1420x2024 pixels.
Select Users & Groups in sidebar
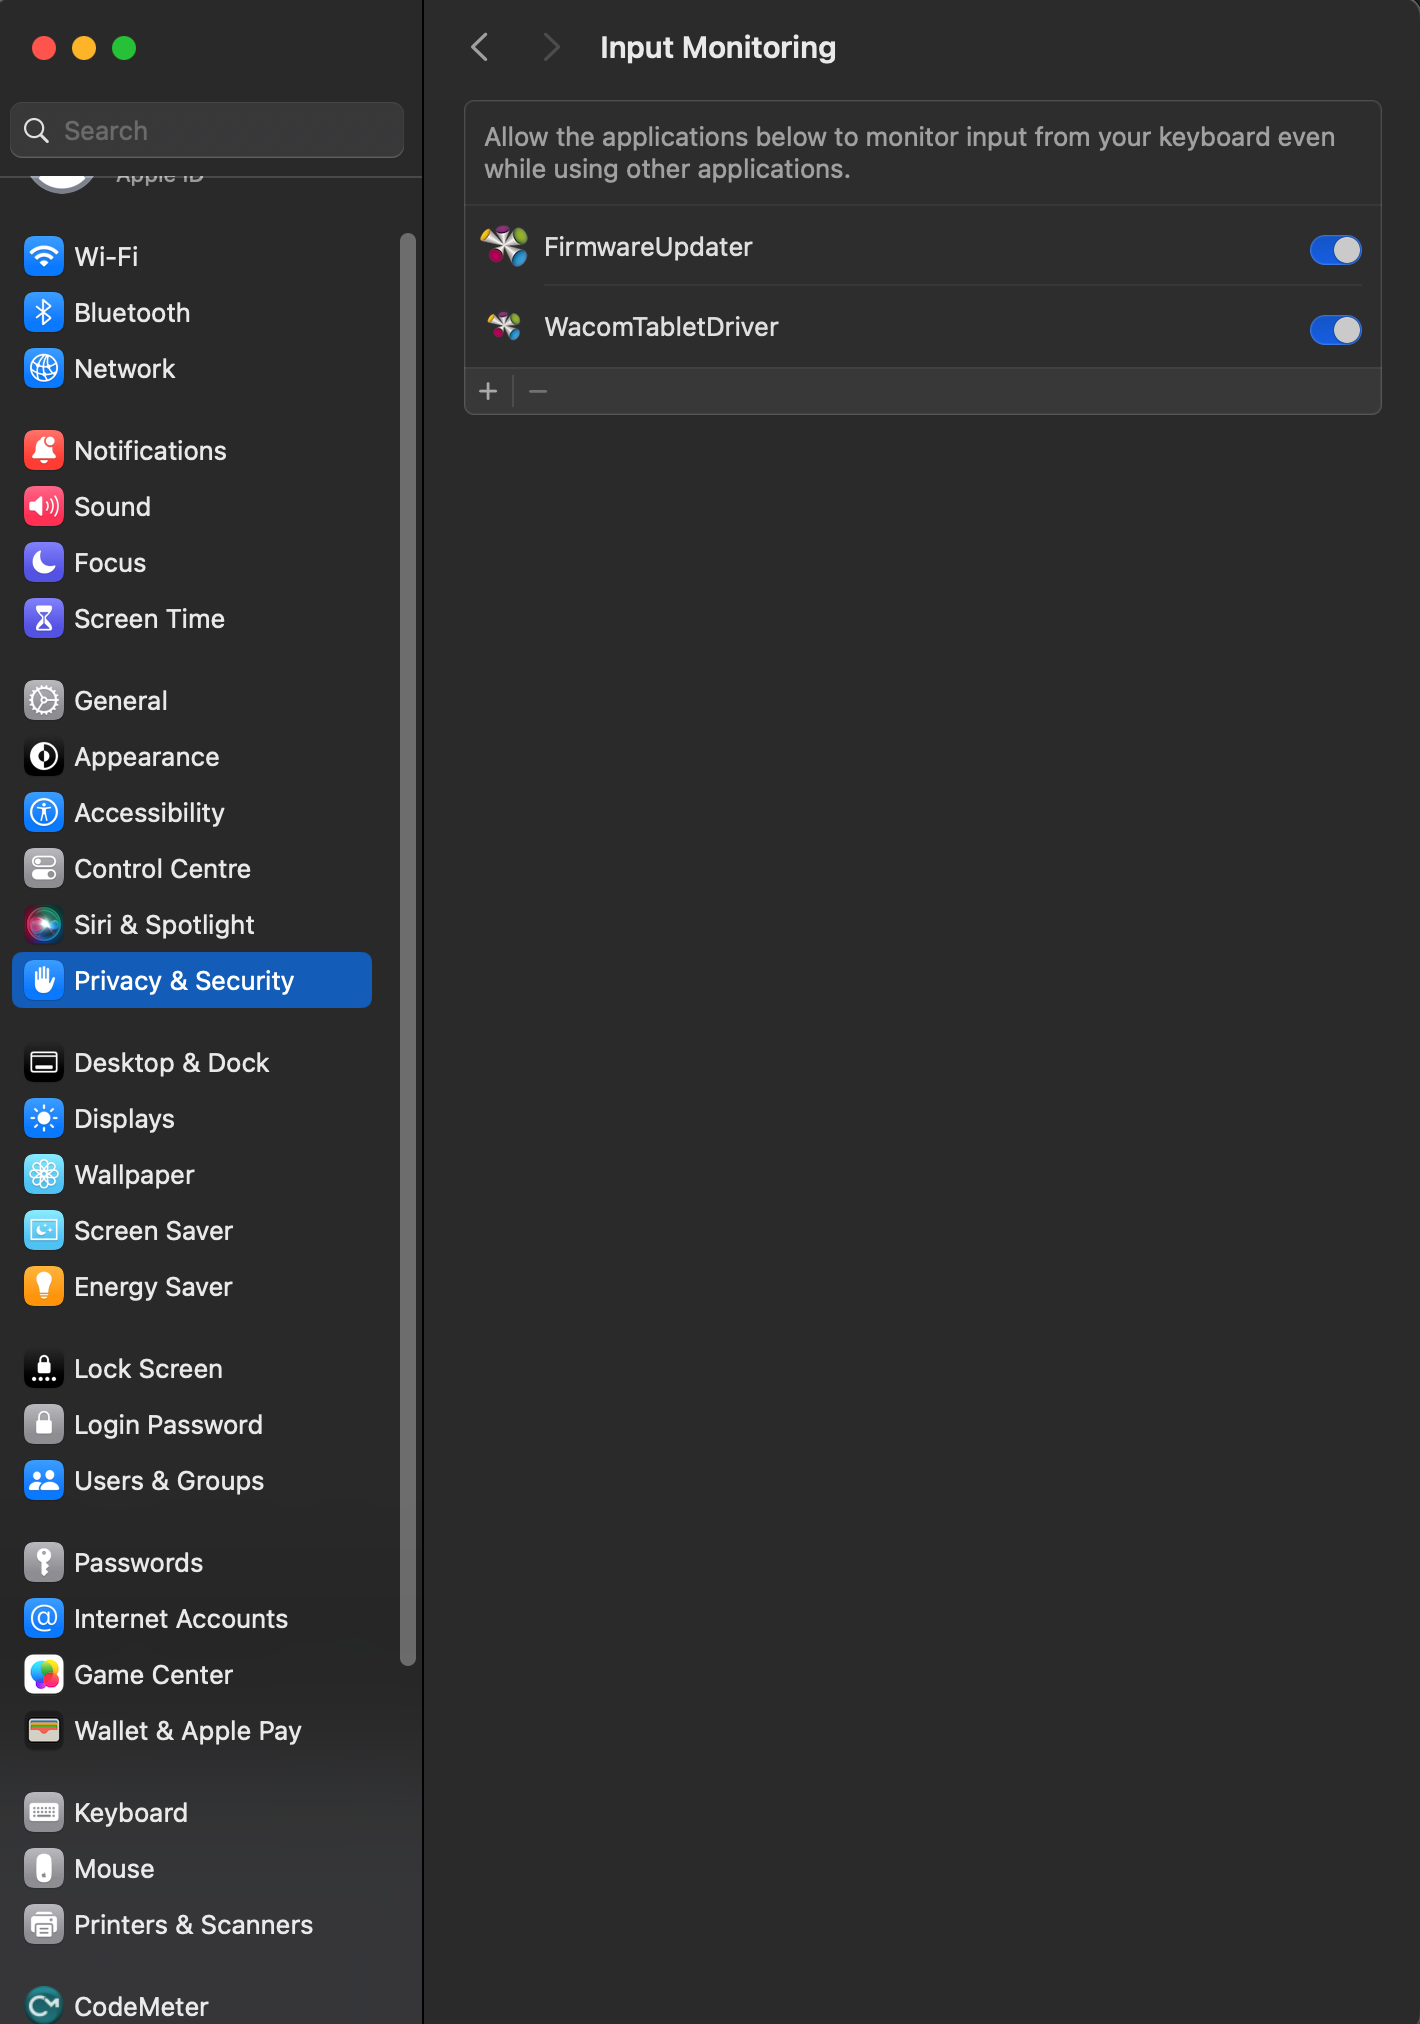(169, 1481)
